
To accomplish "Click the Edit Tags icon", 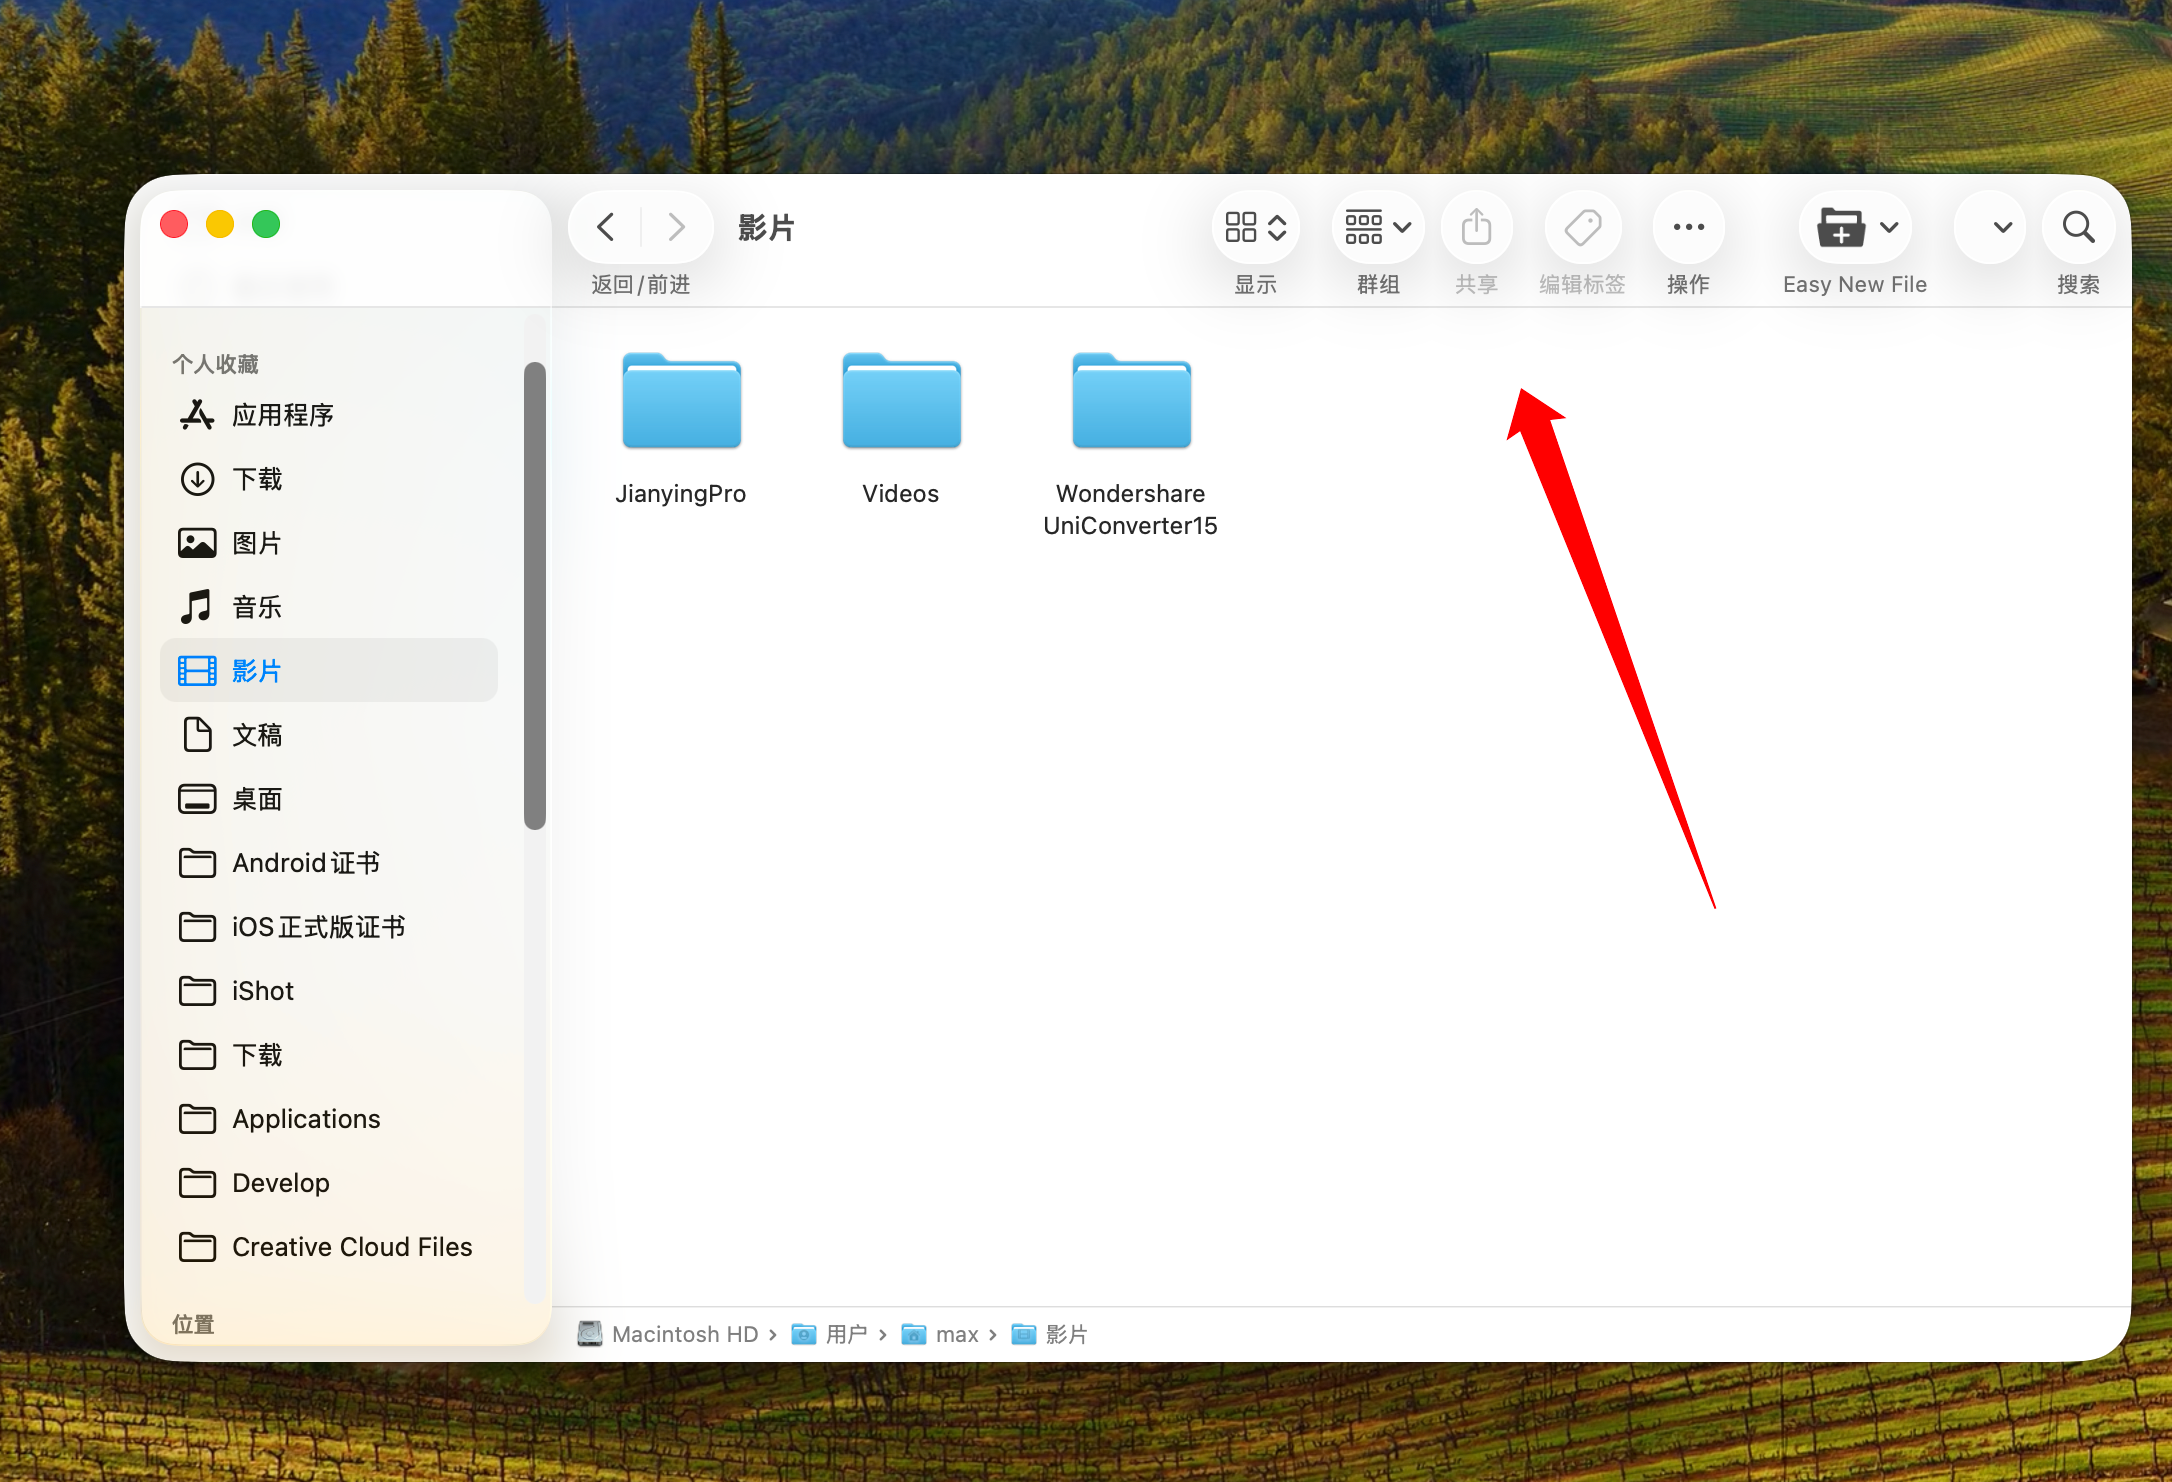I will point(1582,227).
